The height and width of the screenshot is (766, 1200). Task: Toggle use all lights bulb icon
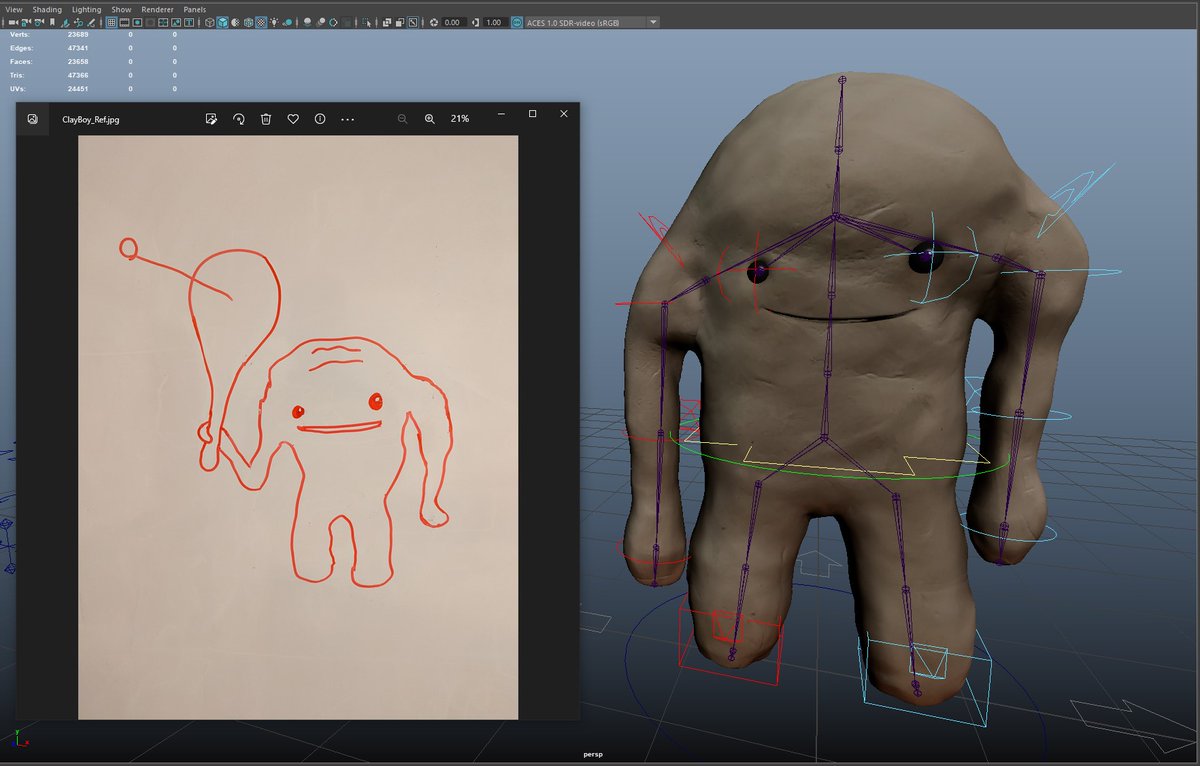(274, 22)
